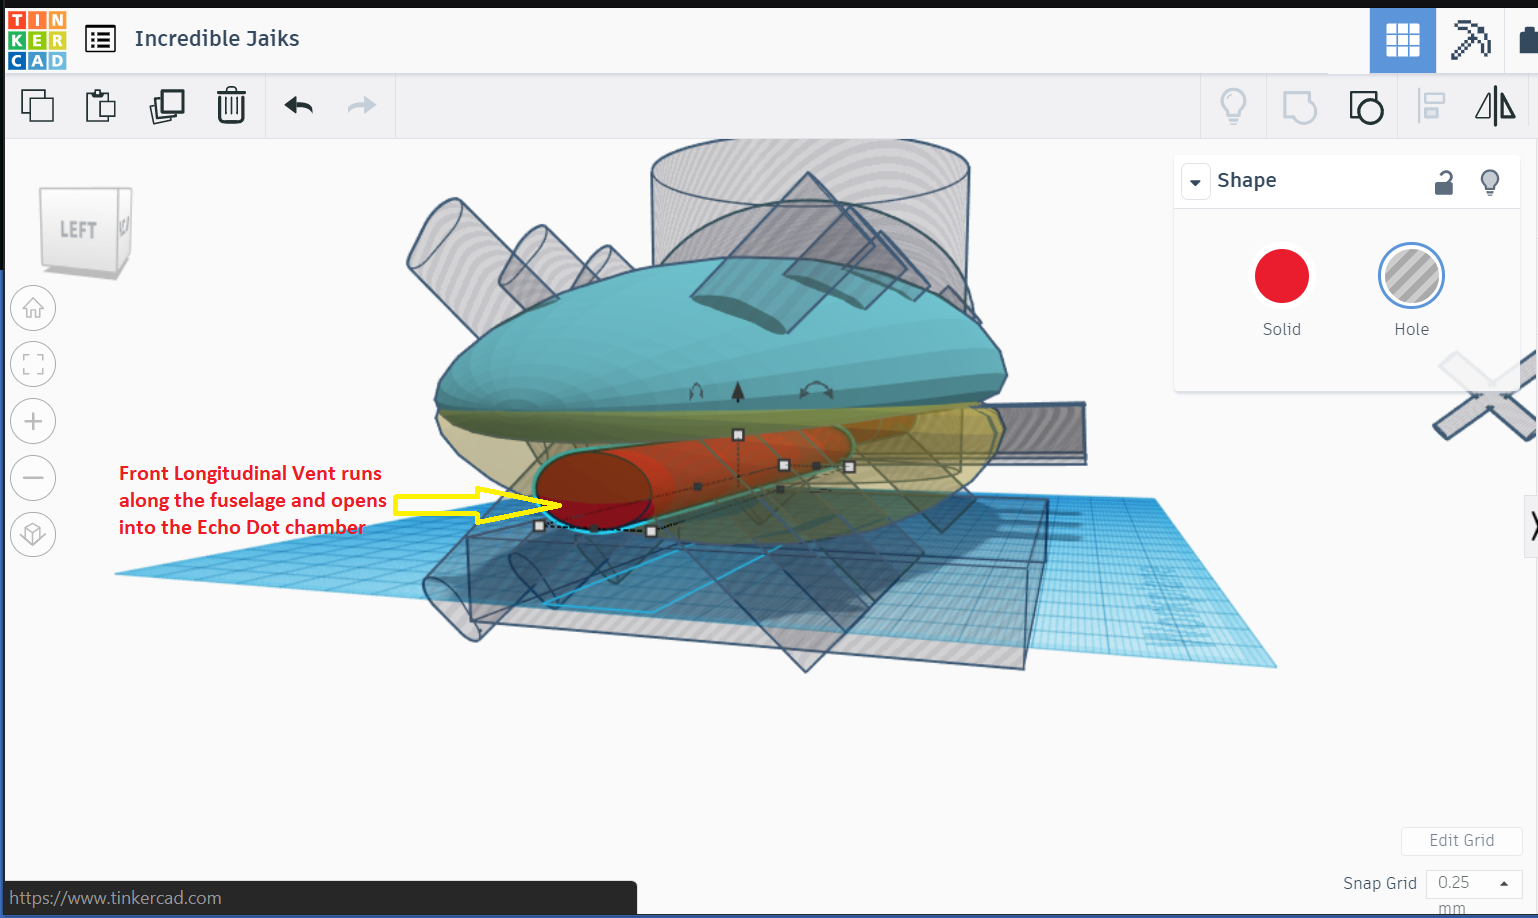Set shape to Hole striped swatch
The image size is (1538, 918).
(1411, 276)
